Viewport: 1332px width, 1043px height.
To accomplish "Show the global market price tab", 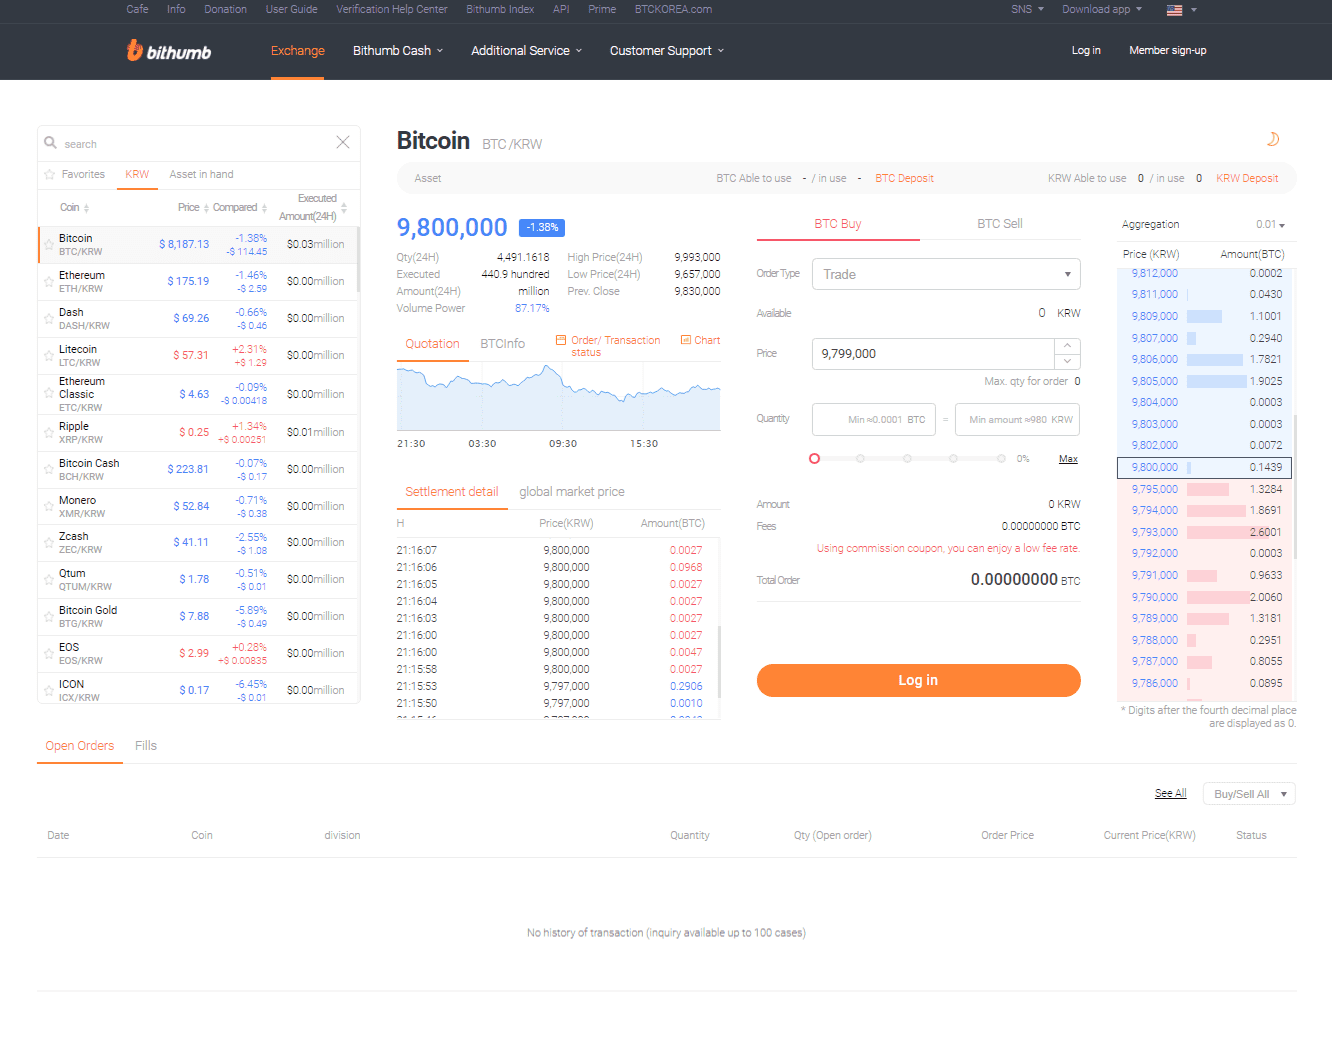I will [x=572, y=492].
